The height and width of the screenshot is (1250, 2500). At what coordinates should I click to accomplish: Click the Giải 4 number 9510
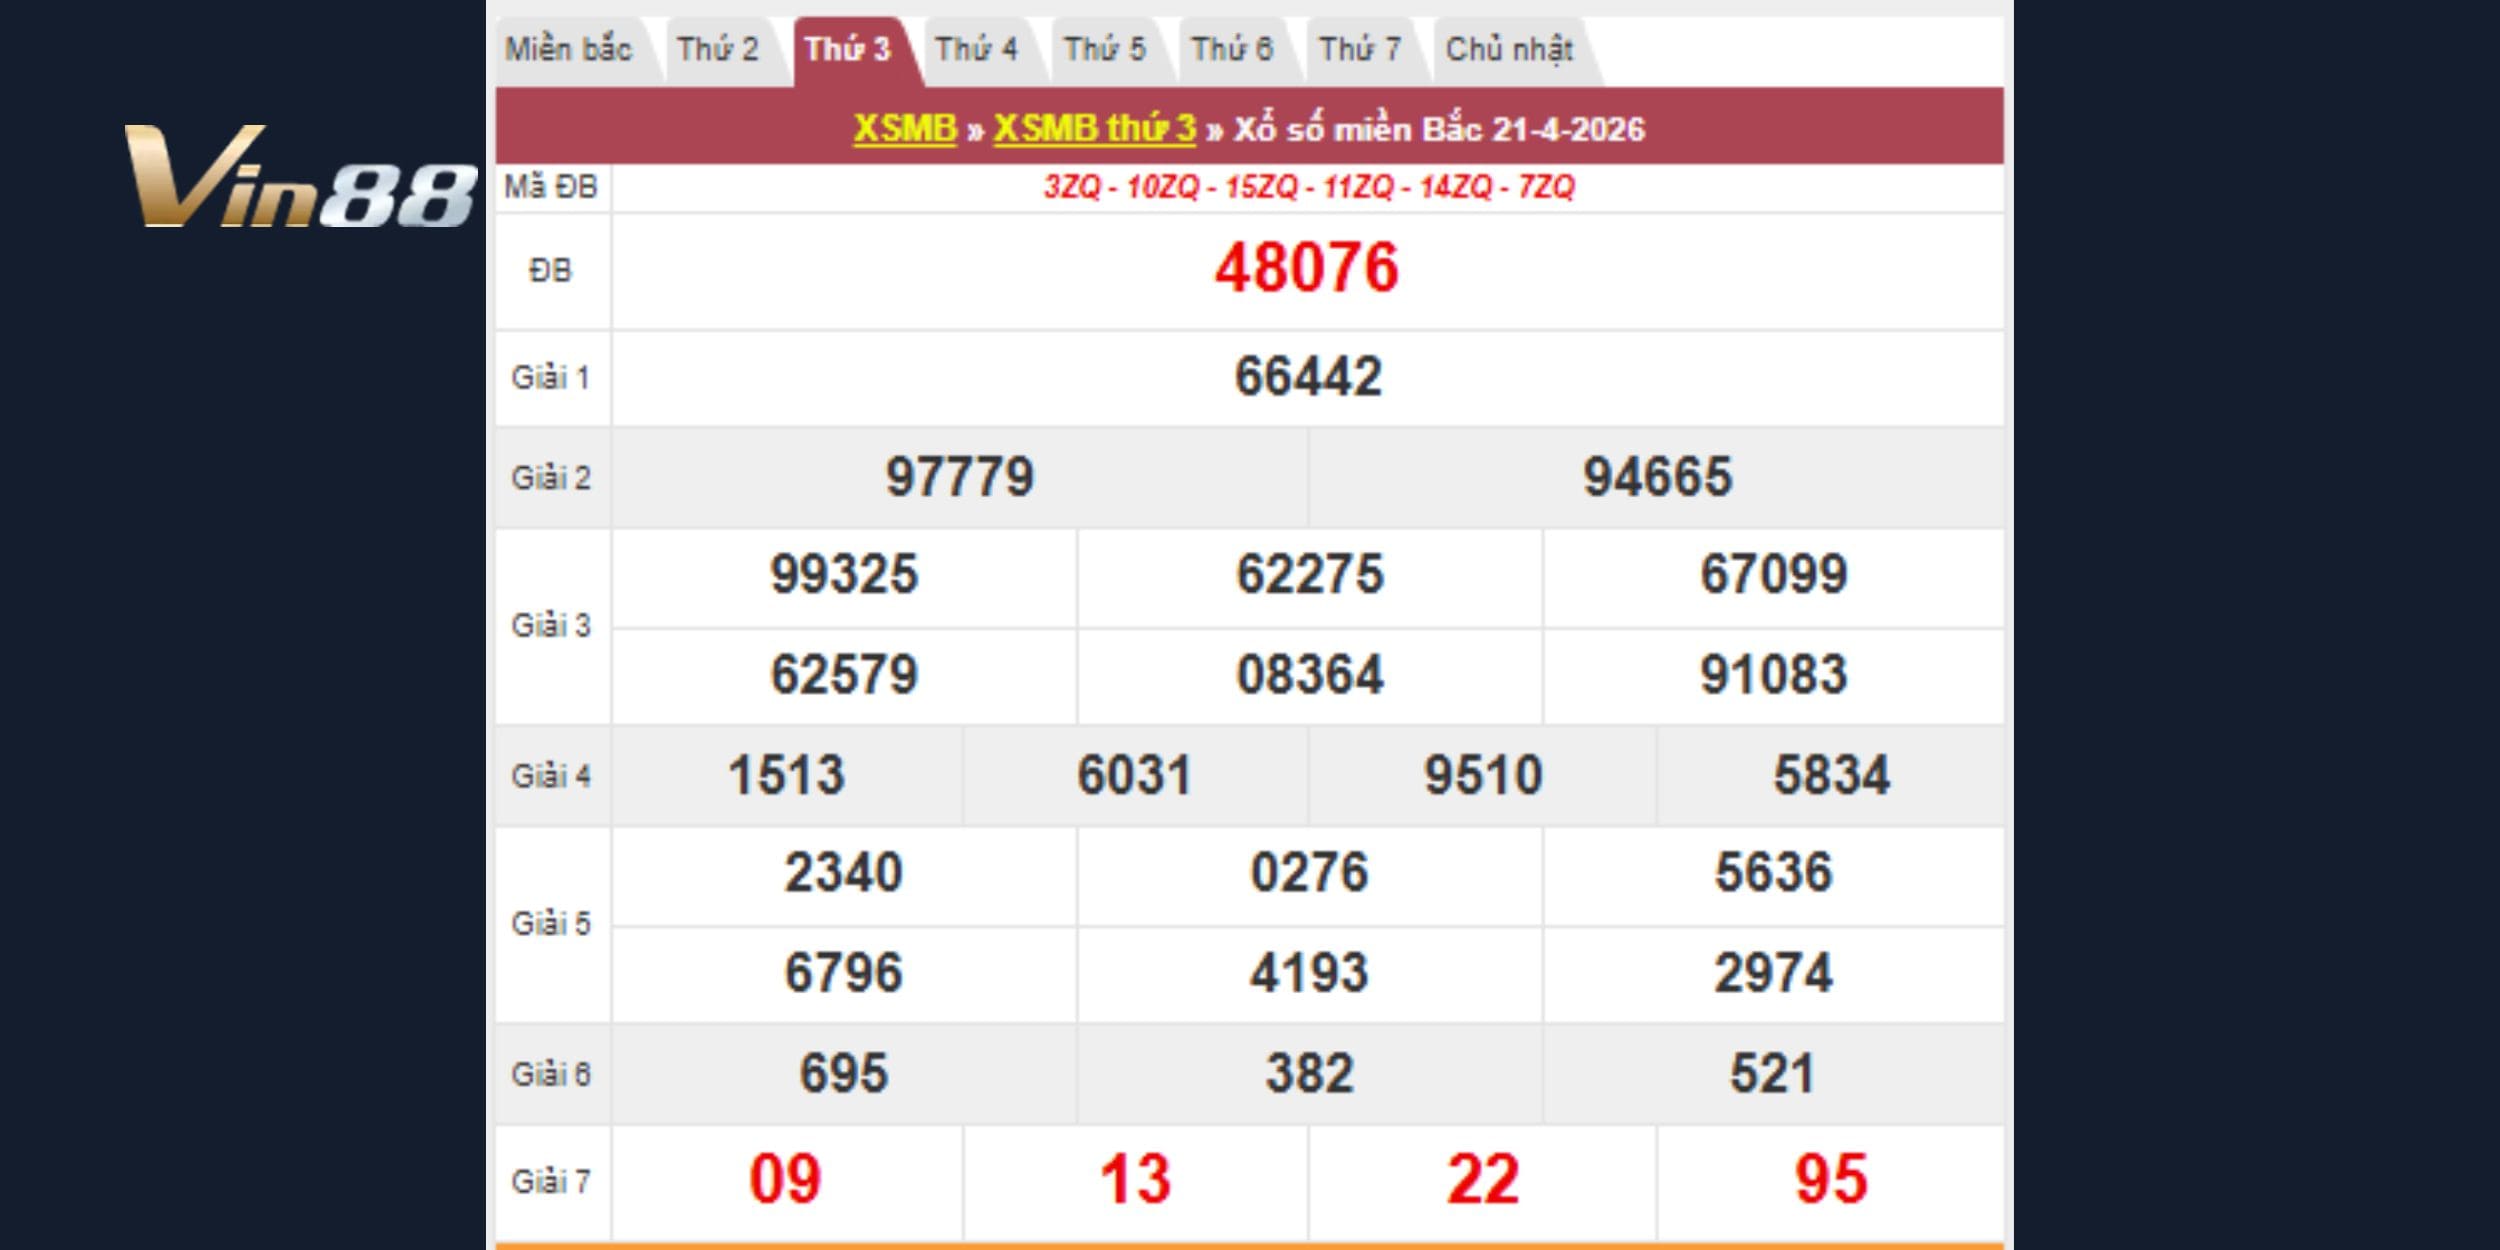coord(1483,776)
